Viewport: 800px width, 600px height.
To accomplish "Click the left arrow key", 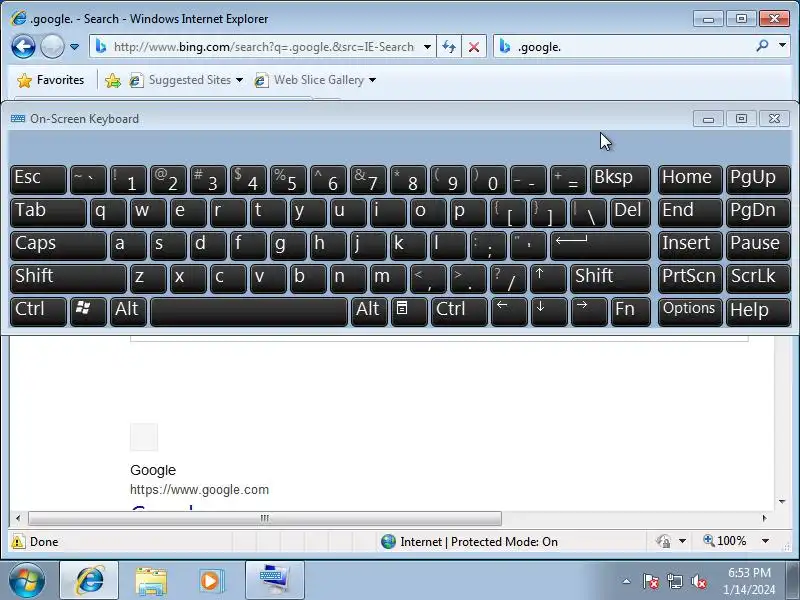I will pyautogui.click(x=509, y=312).
